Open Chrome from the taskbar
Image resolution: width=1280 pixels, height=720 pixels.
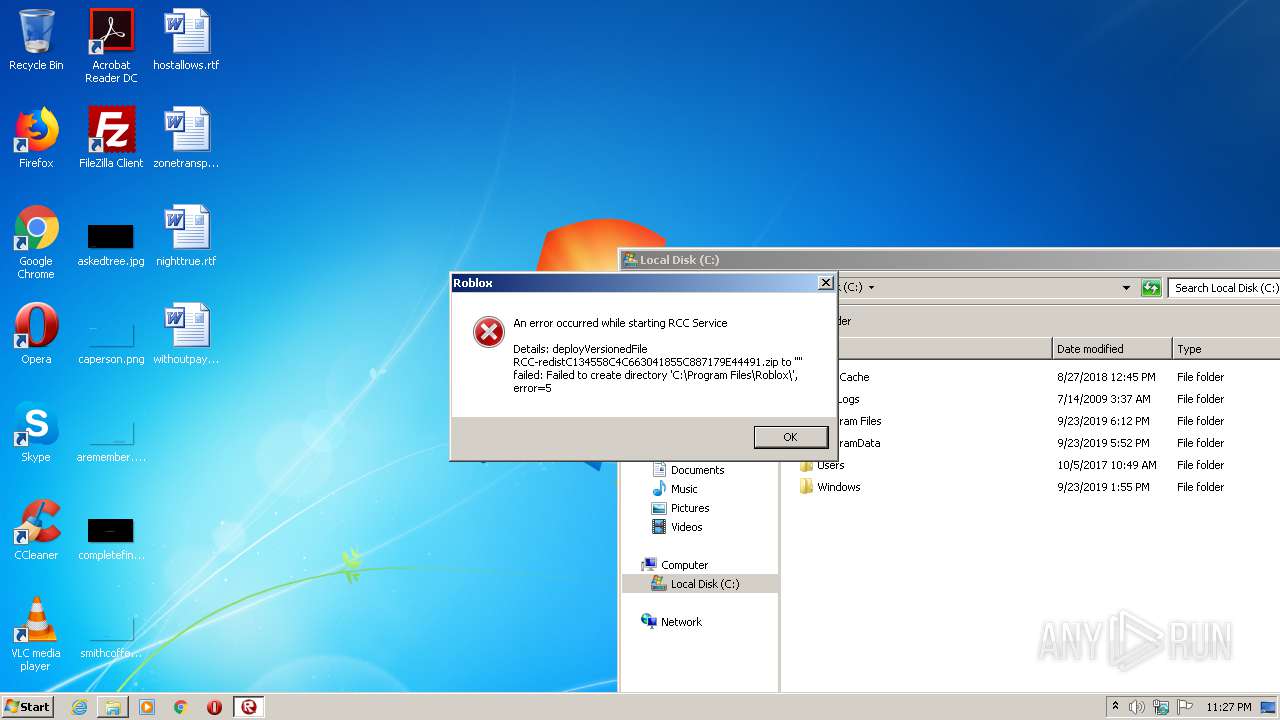(181, 707)
